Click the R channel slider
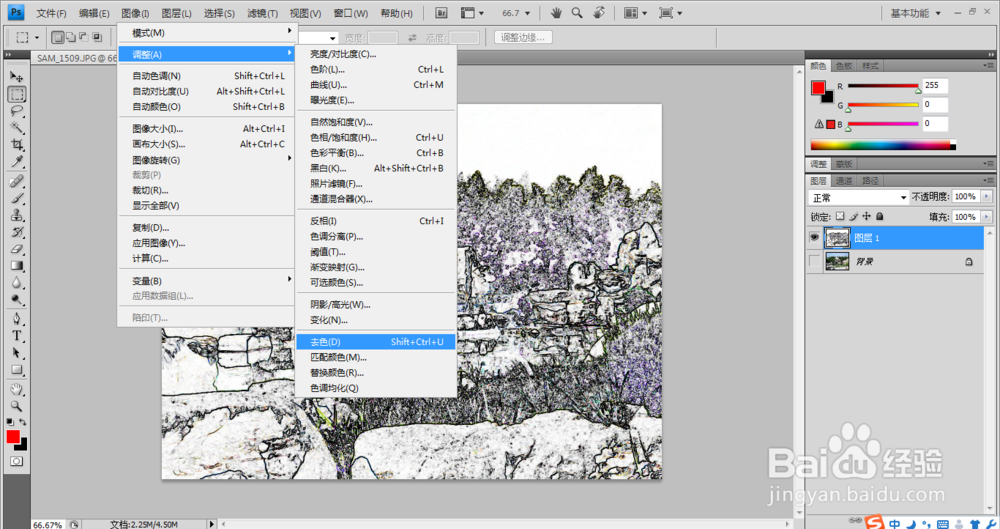Image resolution: width=1000 pixels, height=529 pixels. pyautogui.click(x=883, y=86)
